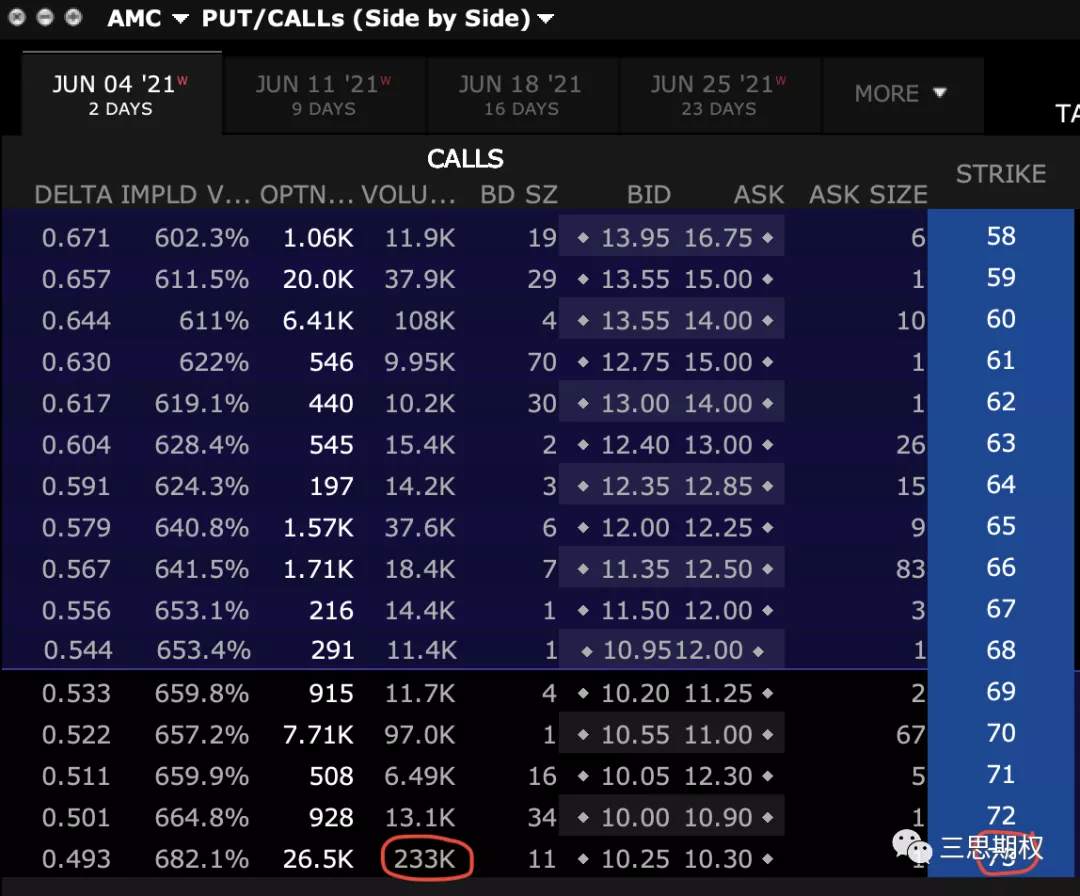Screen dimensions: 1080x896
Task: Select strike 58 cell
Action: pos(1001,236)
